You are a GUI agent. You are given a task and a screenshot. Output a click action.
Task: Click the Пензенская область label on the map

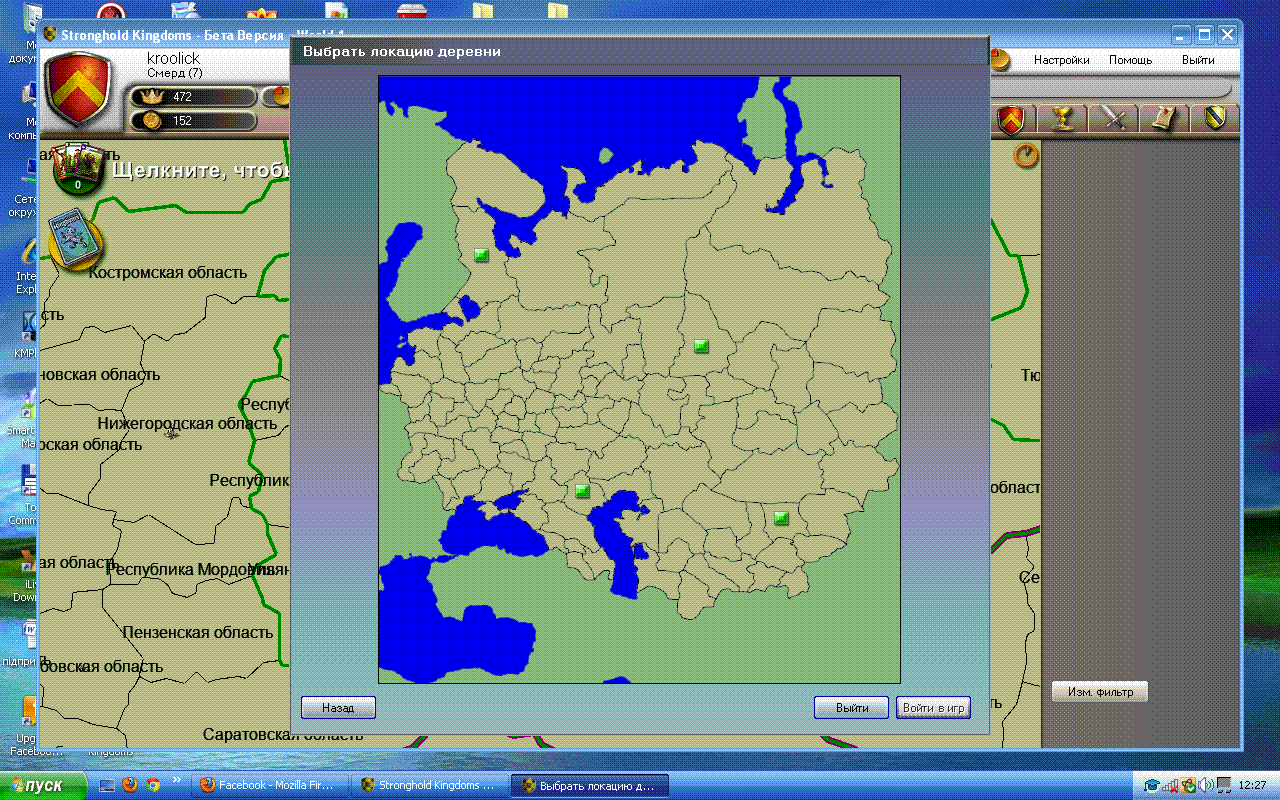point(197,632)
